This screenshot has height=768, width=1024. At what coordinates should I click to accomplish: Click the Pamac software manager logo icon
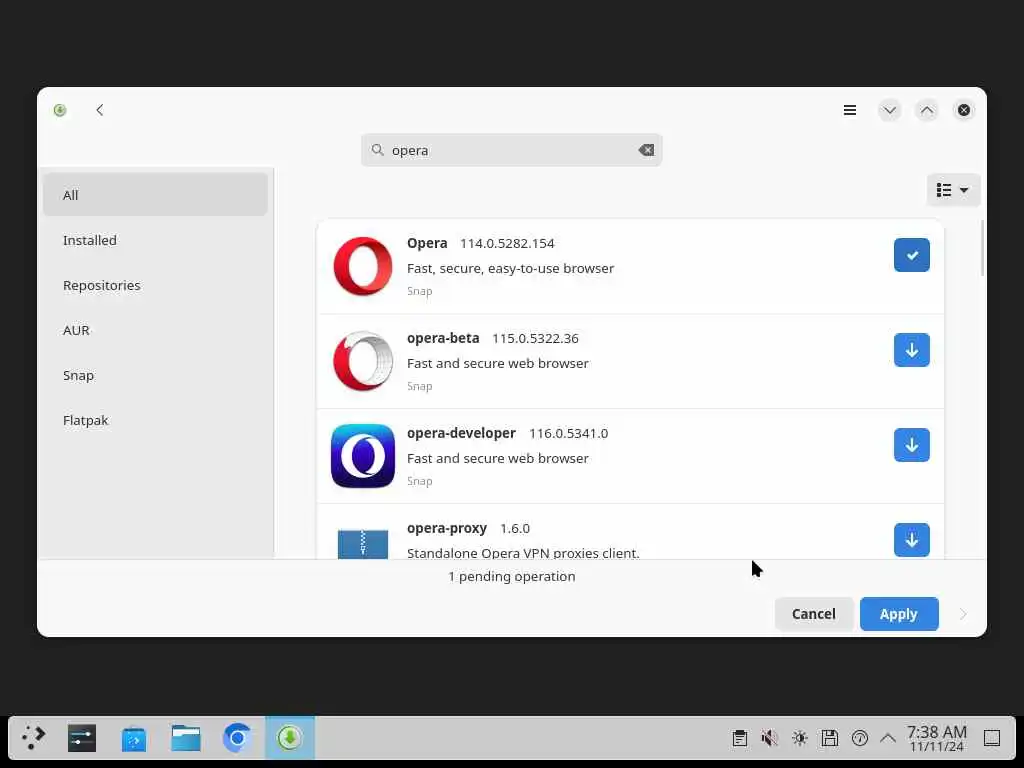coord(60,110)
